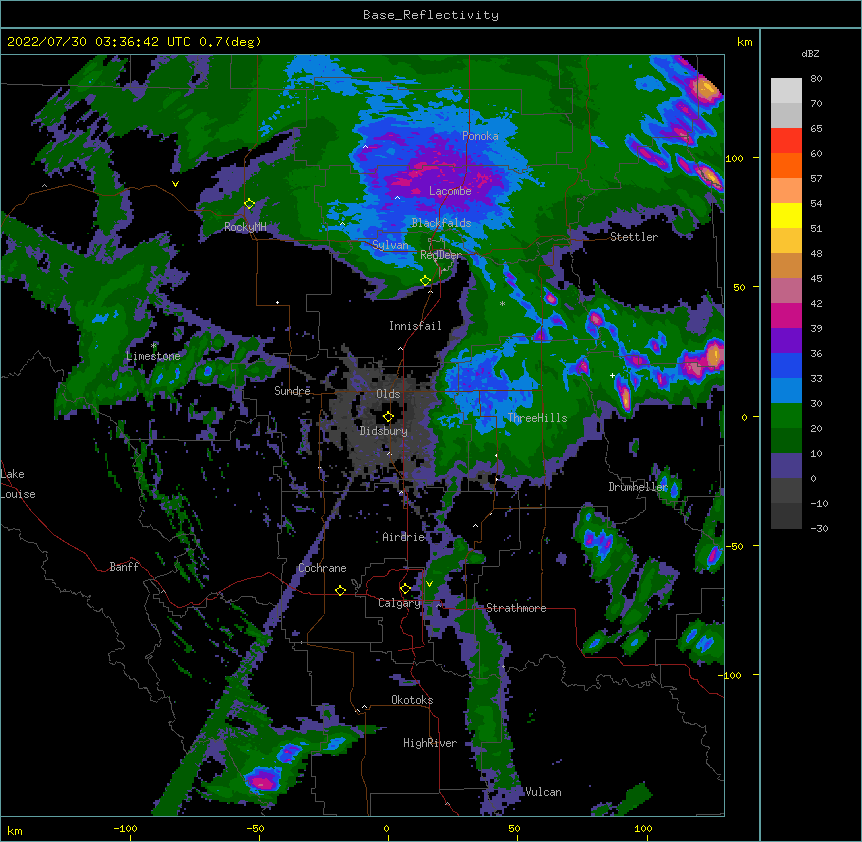Image resolution: width=862 pixels, height=842 pixels.
Task: Click the 100 tick on the right vertical axis
Action: [734, 158]
